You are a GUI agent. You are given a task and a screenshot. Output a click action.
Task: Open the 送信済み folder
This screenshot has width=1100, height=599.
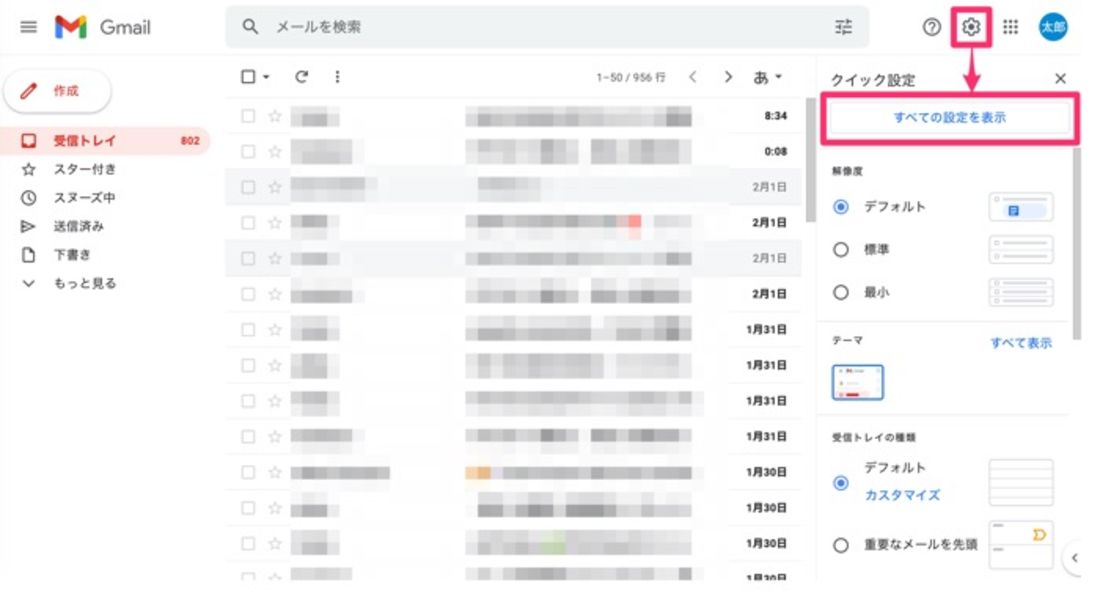coord(78,226)
